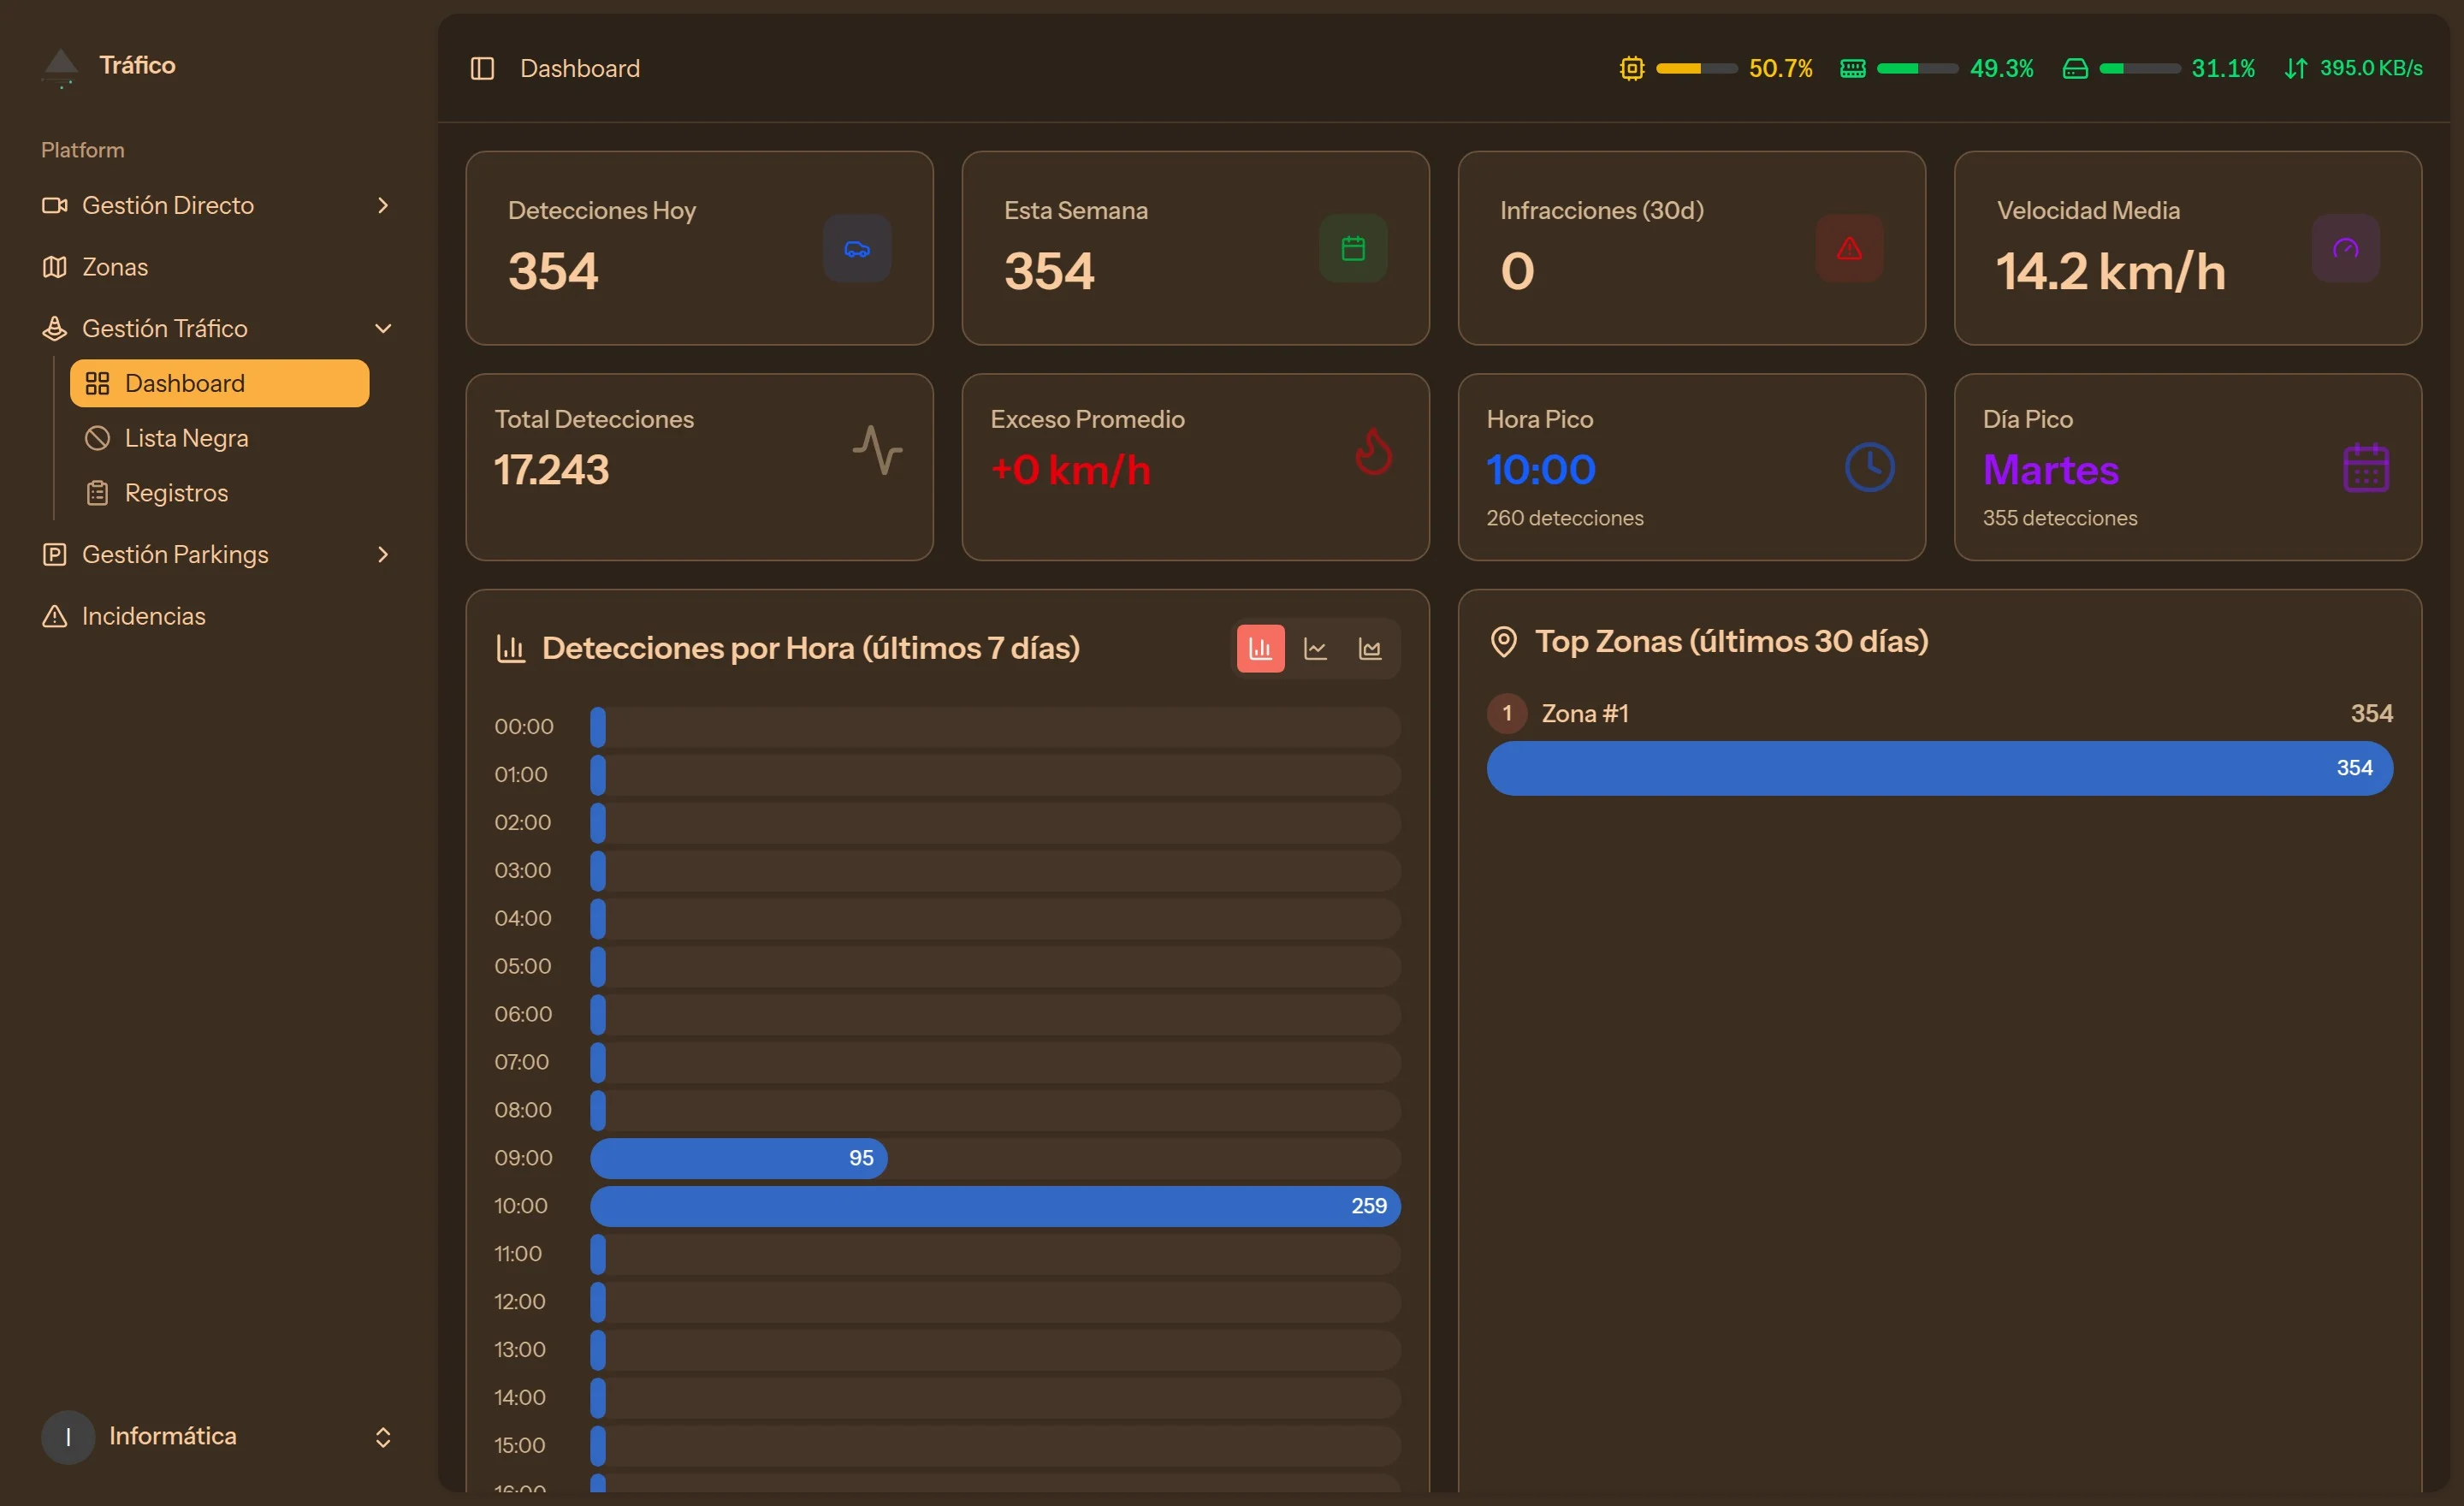Click the Dashboard breadcrumb title
The image size is (2464, 1506).
coord(580,68)
